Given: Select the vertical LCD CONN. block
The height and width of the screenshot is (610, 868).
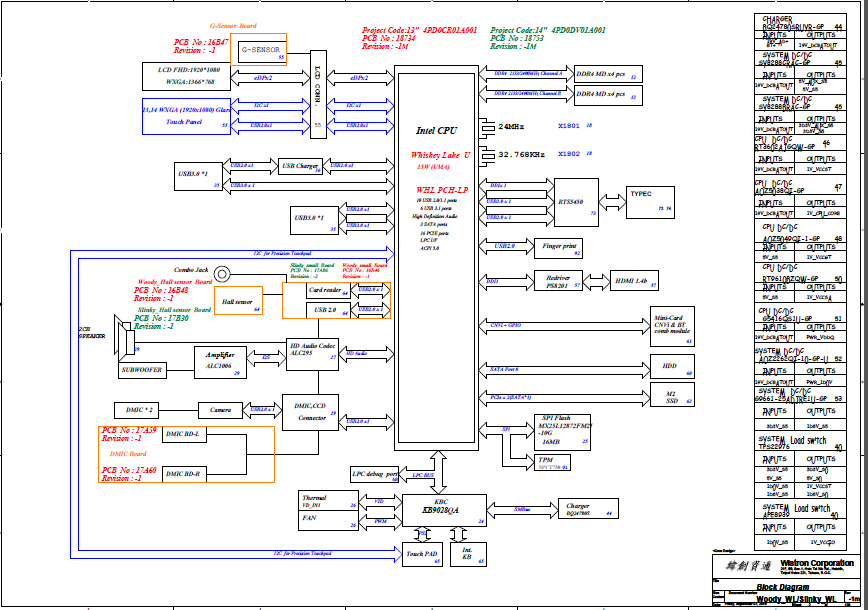Looking at the screenshot, I should (x=318, y=94).
